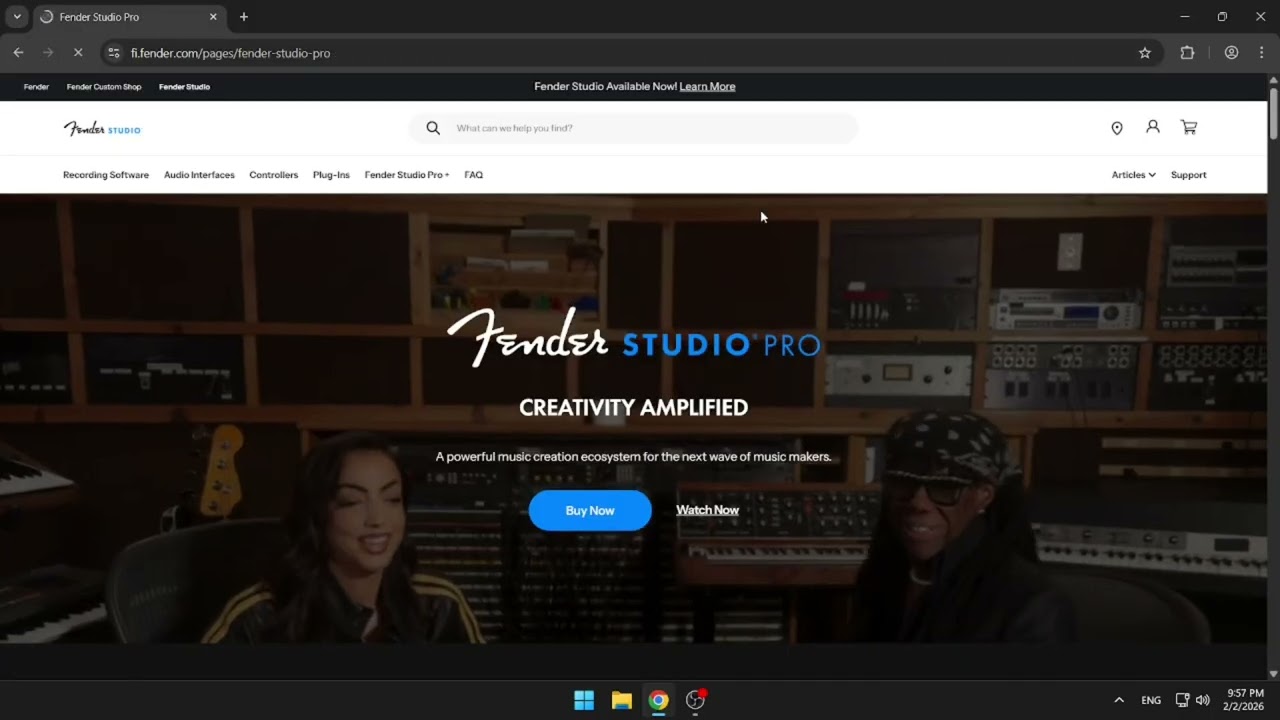Open a new browser tab

pos(243,17)
